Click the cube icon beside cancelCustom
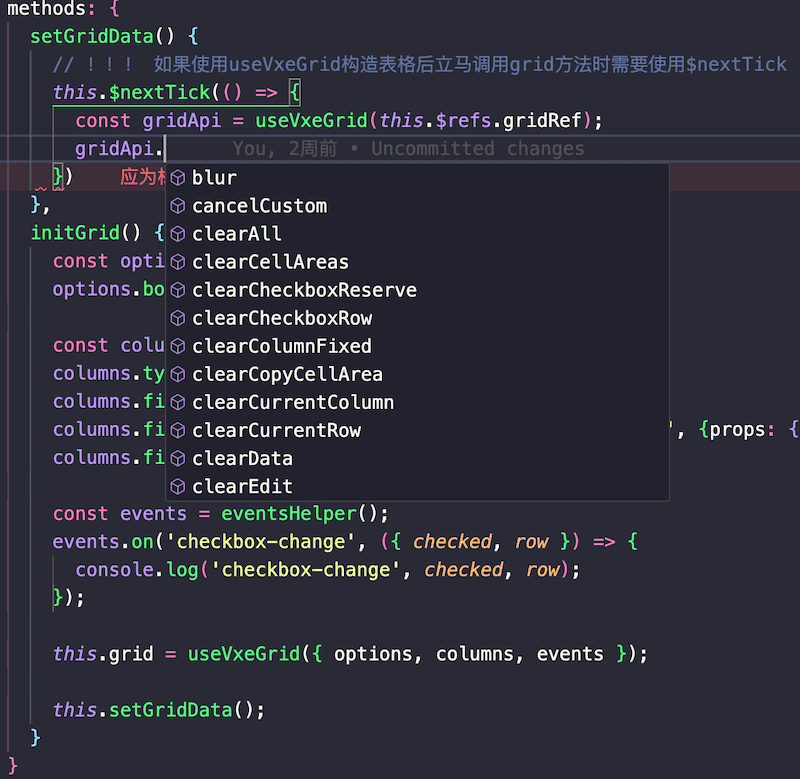The width and height of the screenshot is (800, 779). 178,206
